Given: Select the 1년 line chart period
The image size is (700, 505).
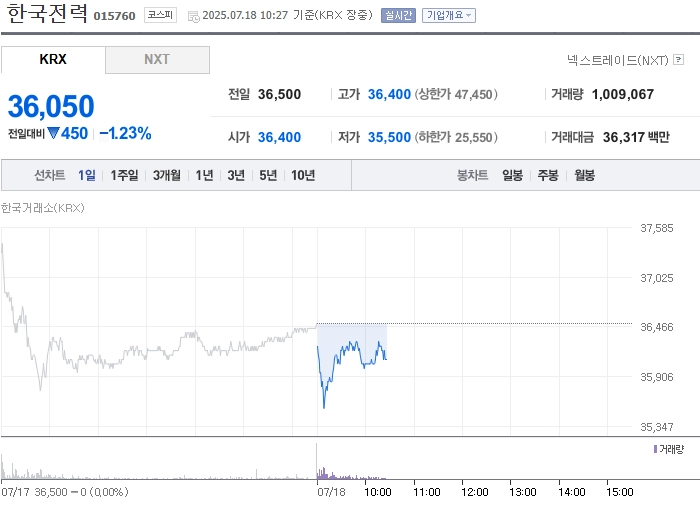Looking at the screenshot, I should click(x=204, y=175).
